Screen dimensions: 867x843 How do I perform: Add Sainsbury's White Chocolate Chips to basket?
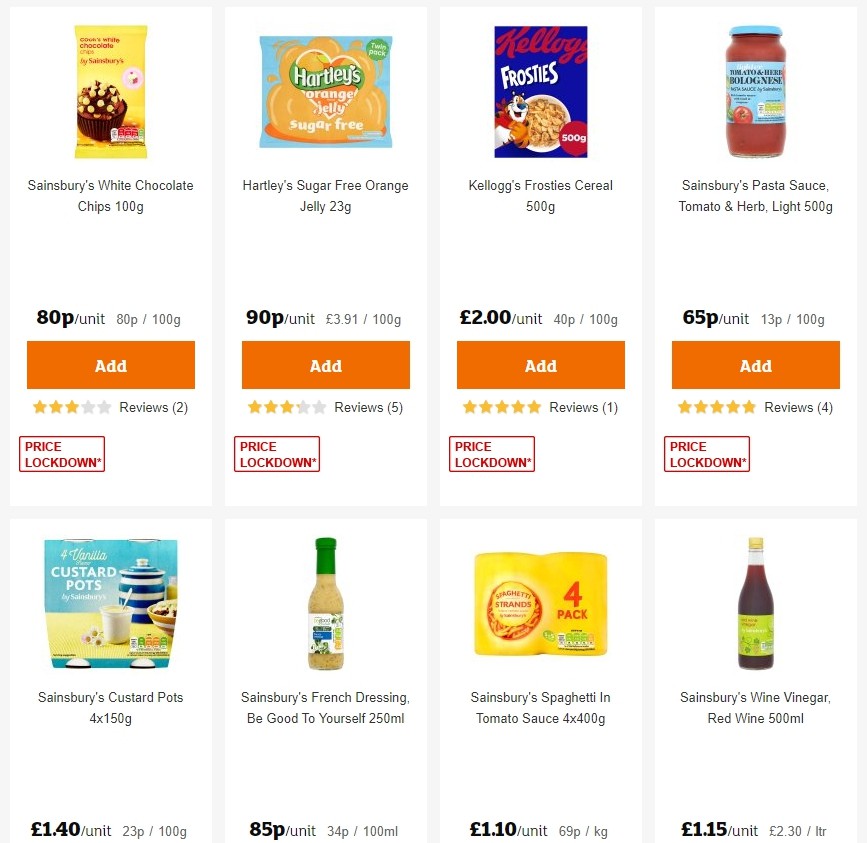[x=110, y=365]
